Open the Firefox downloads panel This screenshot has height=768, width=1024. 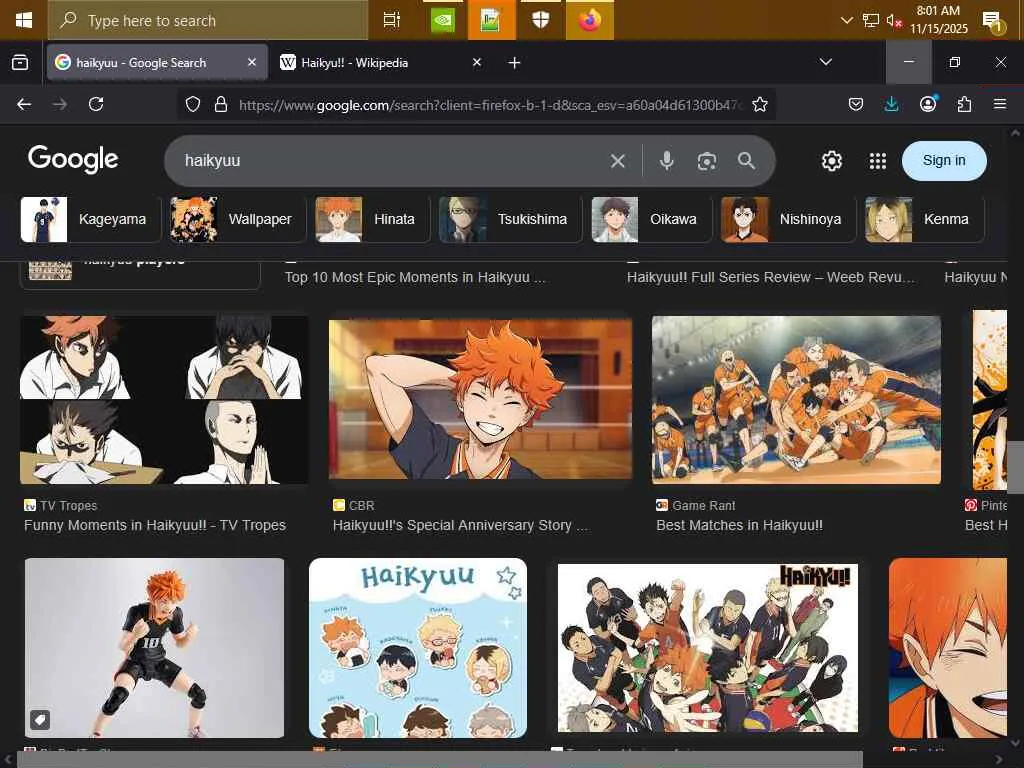pyautogui.click(x=891, y=104)
